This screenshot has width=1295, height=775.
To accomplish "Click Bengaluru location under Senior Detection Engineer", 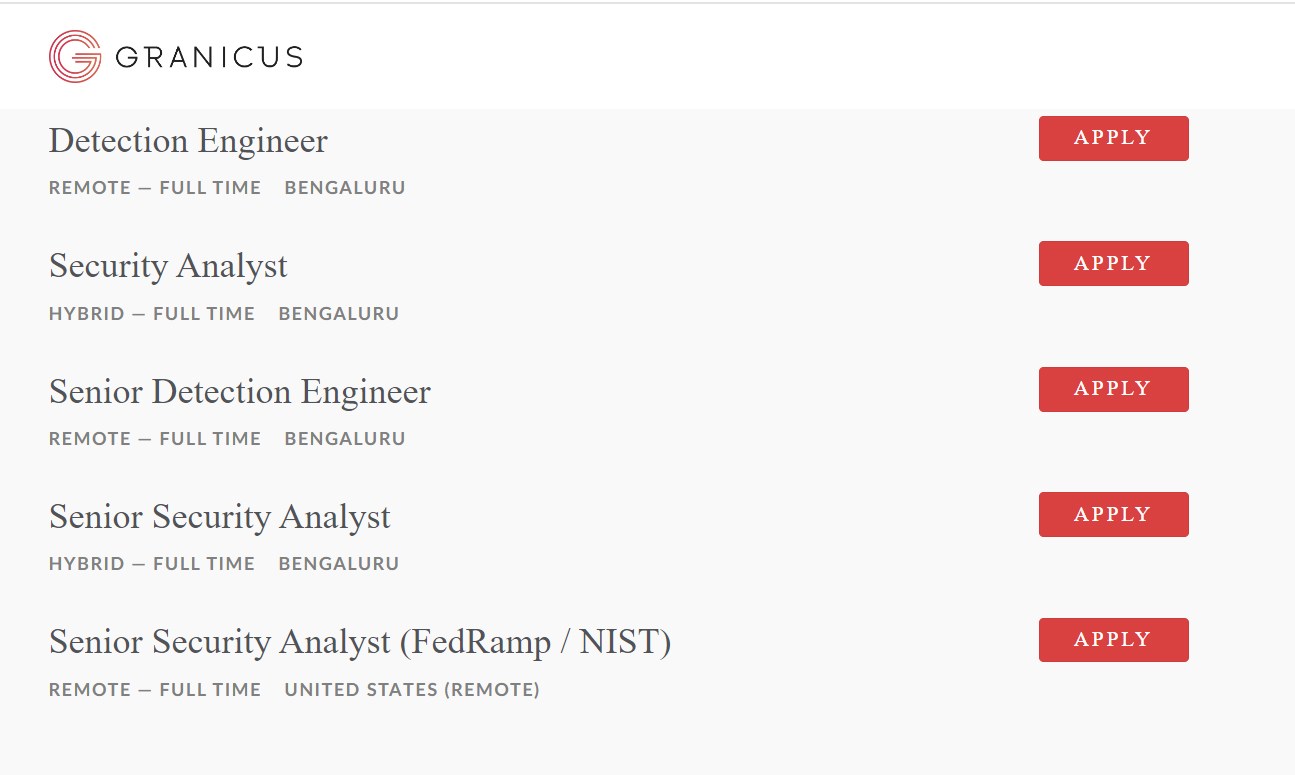I will tap(345, 439).
